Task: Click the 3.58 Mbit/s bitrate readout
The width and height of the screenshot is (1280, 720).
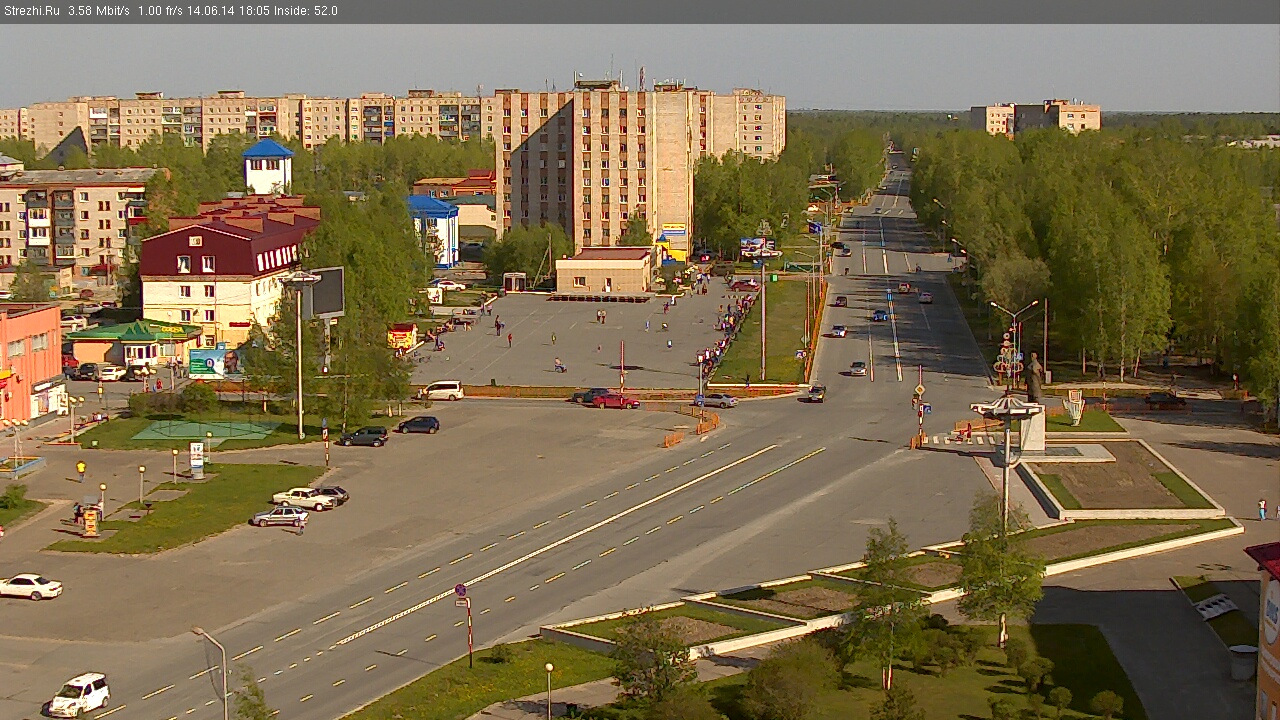Action: [x=99, y=11]
